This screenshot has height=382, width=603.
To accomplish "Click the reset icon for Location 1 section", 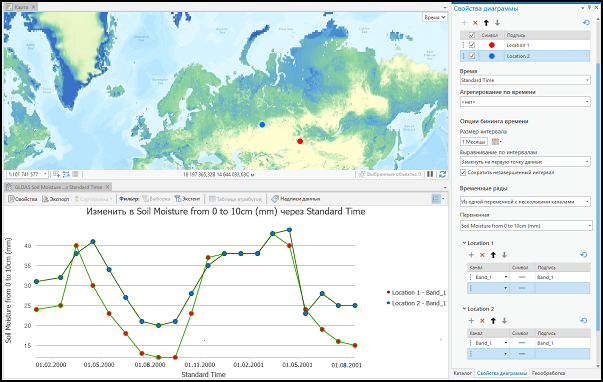I will (x=583, y=255).
